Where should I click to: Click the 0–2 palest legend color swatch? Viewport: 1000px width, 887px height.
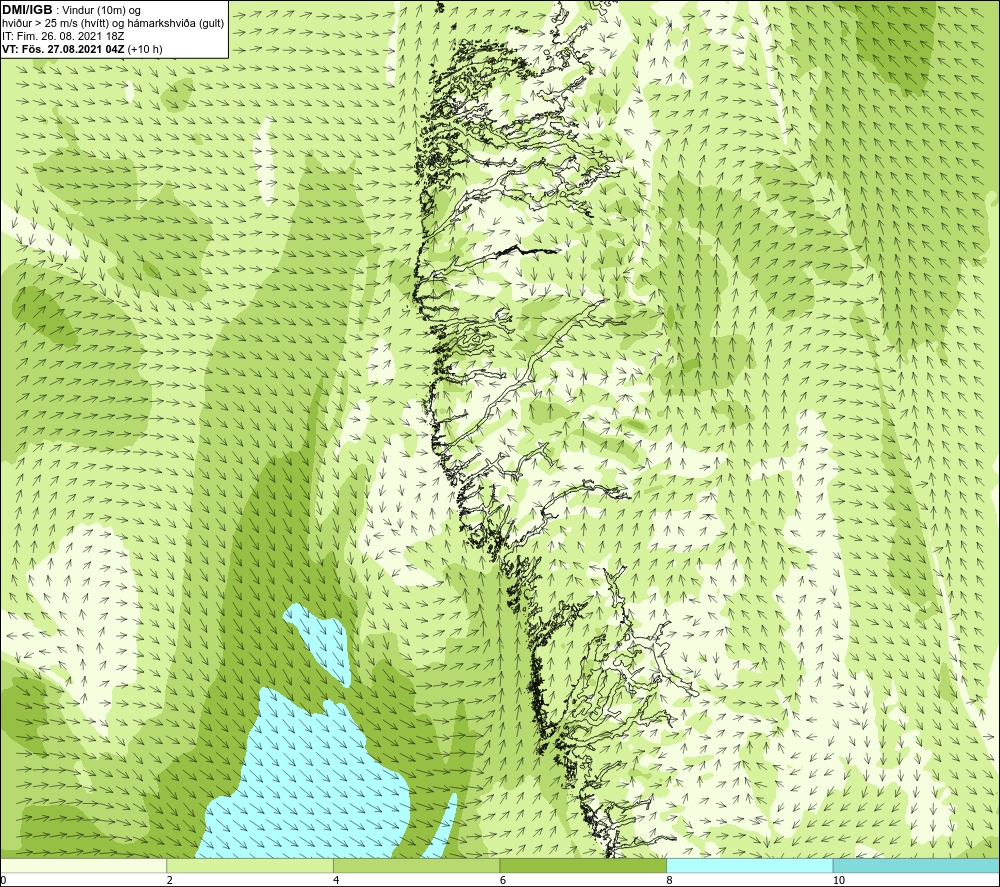(x=83, y=865)
